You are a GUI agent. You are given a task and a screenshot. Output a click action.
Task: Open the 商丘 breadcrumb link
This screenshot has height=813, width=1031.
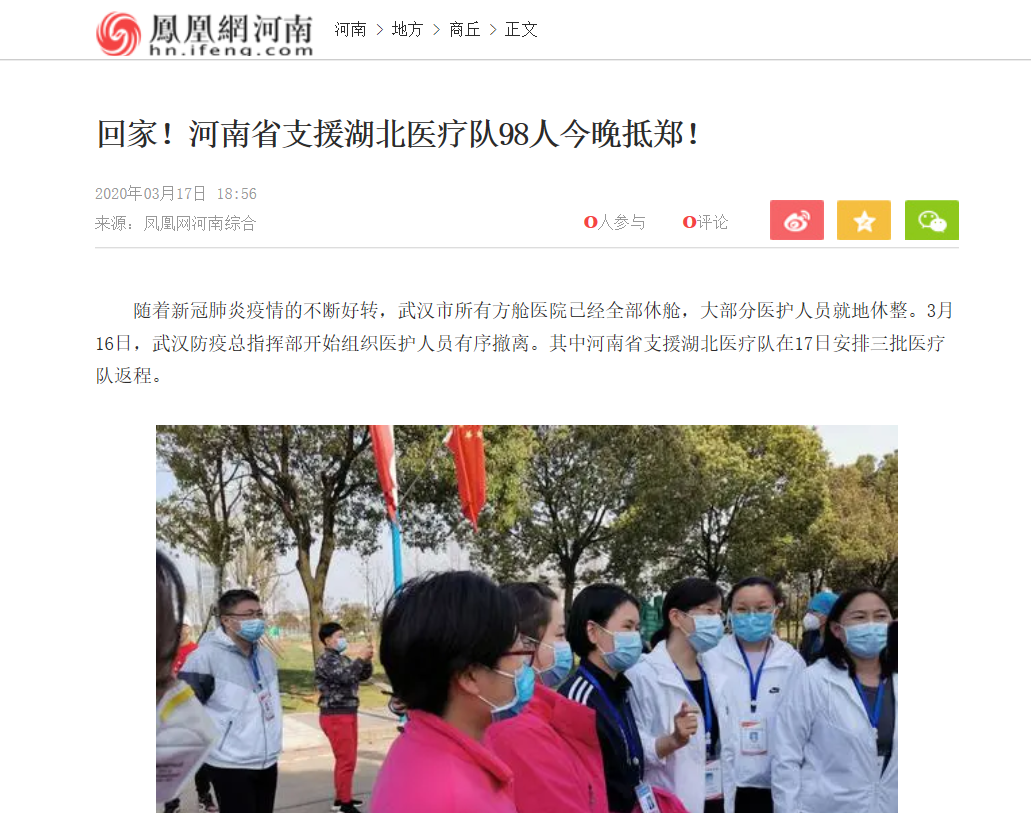(464, 30)
